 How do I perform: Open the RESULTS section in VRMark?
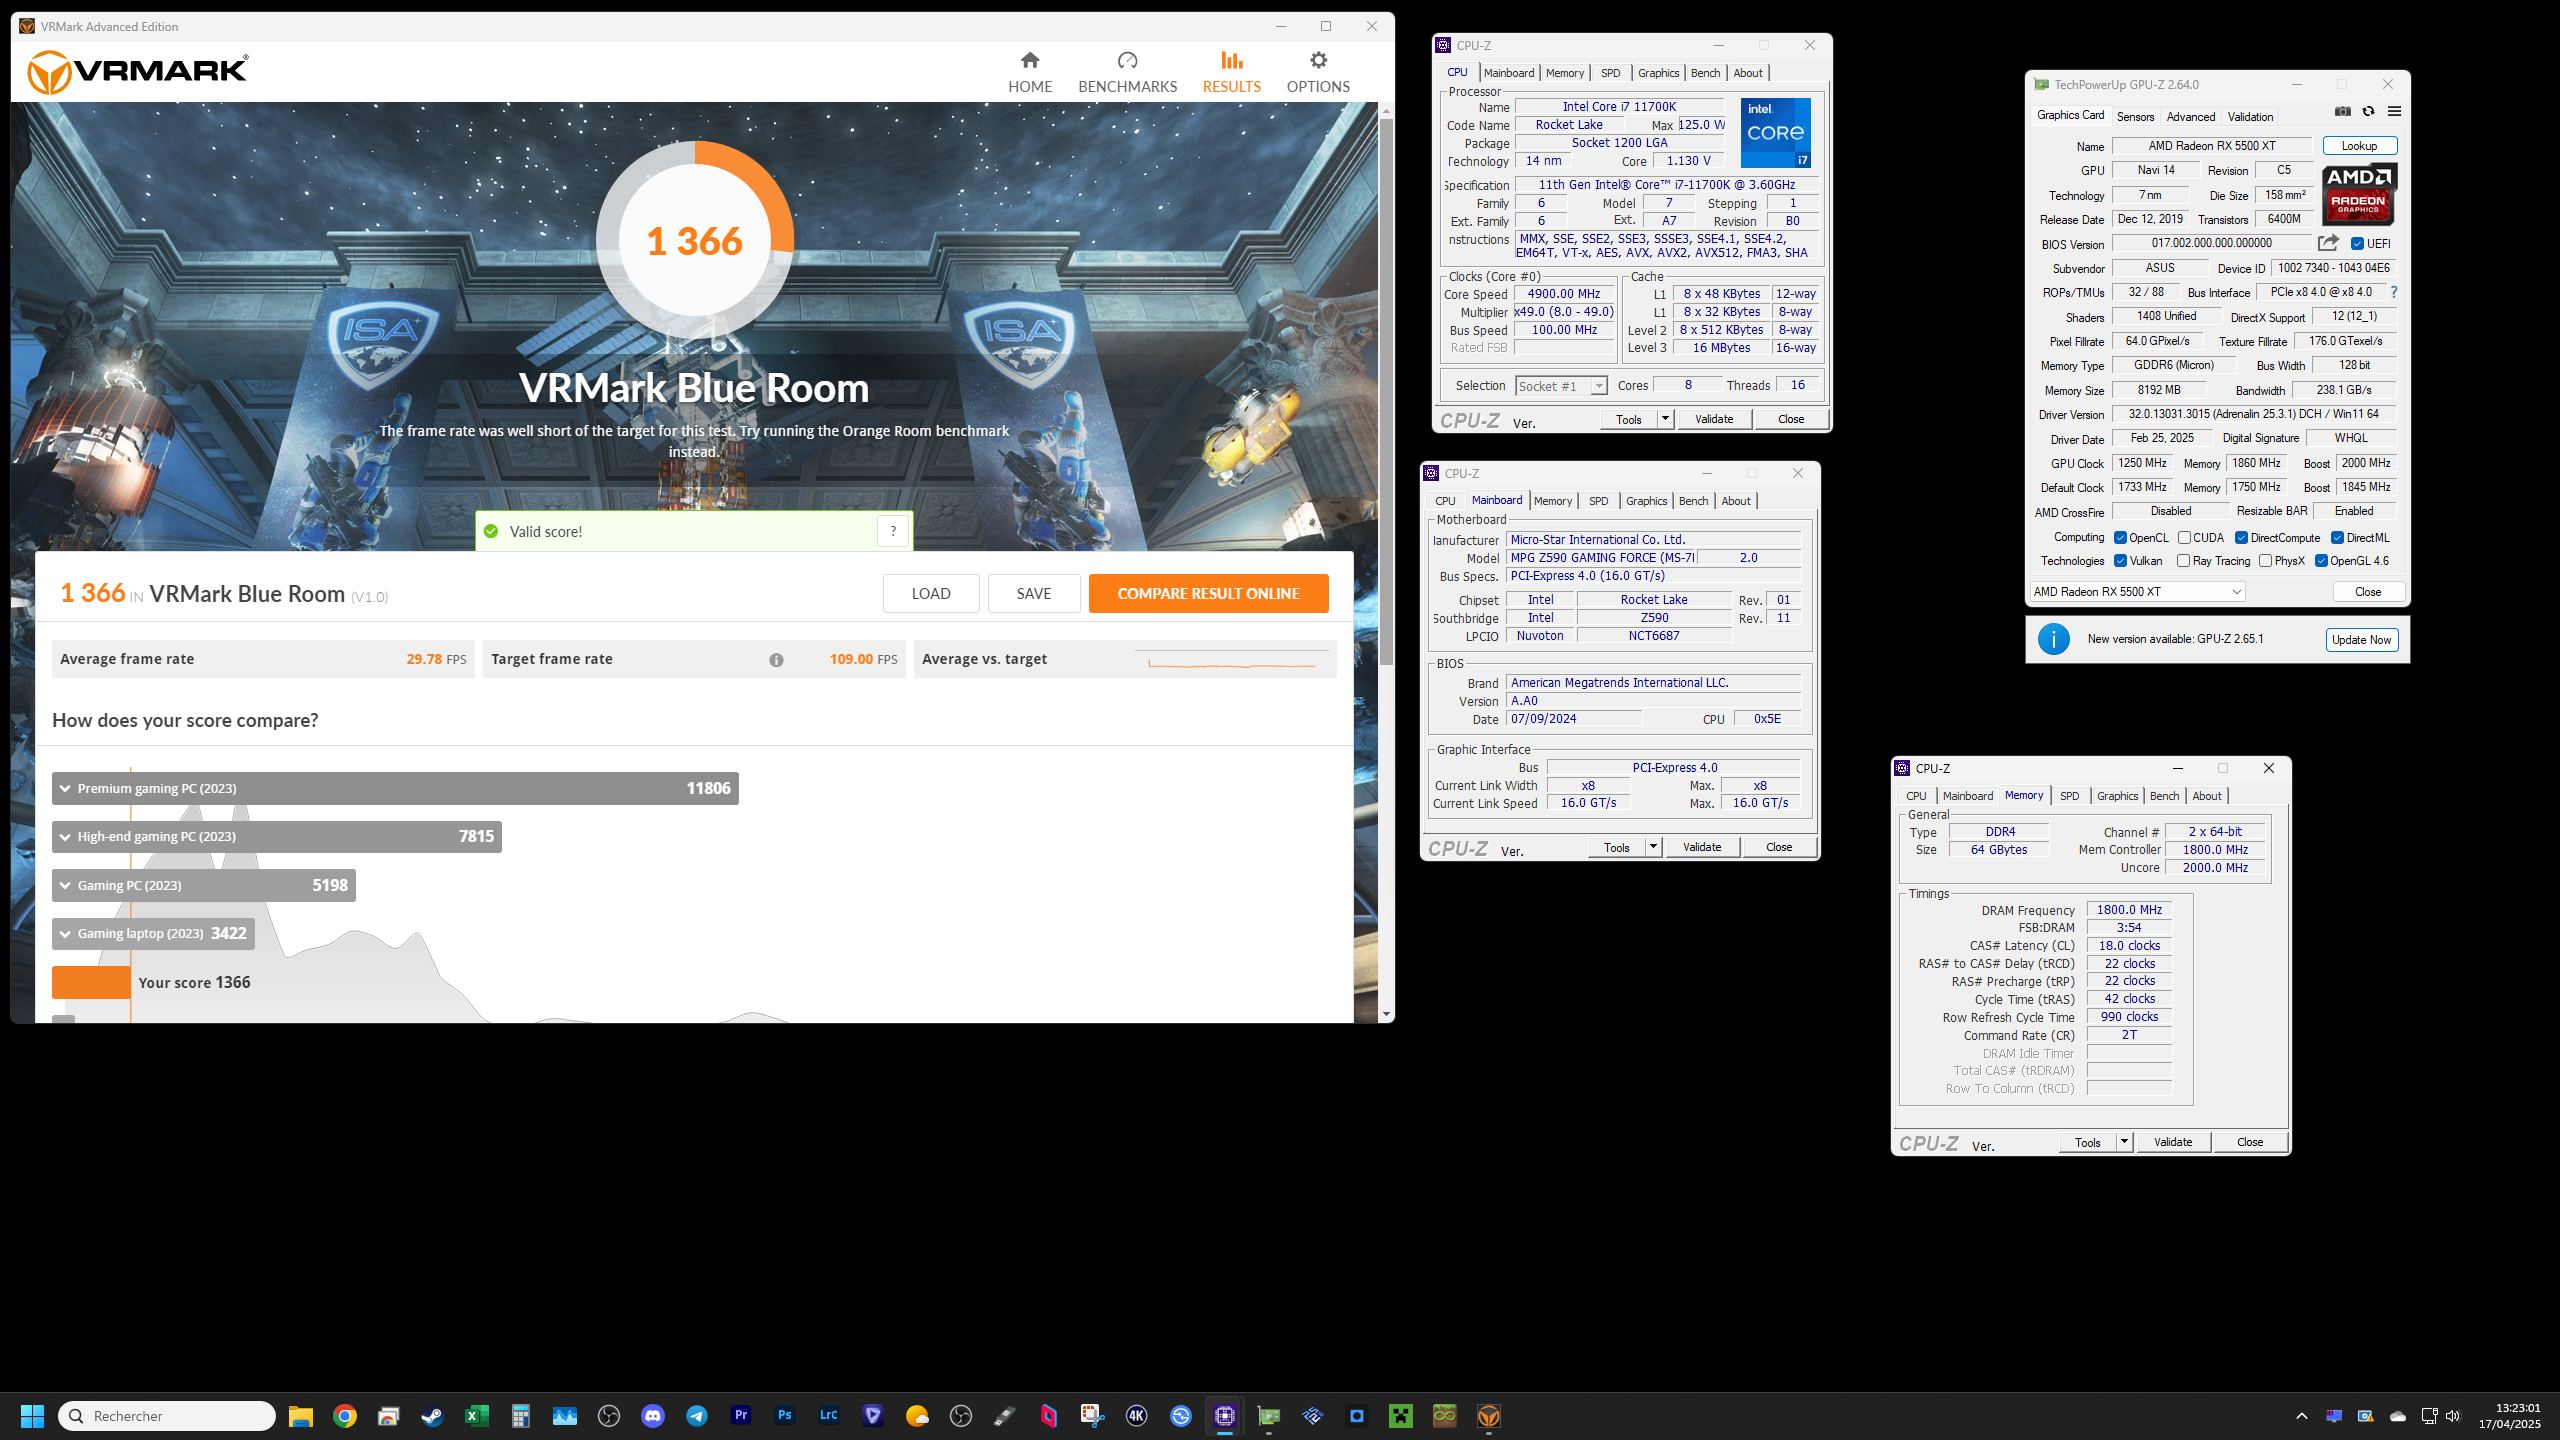(1231, 73)
